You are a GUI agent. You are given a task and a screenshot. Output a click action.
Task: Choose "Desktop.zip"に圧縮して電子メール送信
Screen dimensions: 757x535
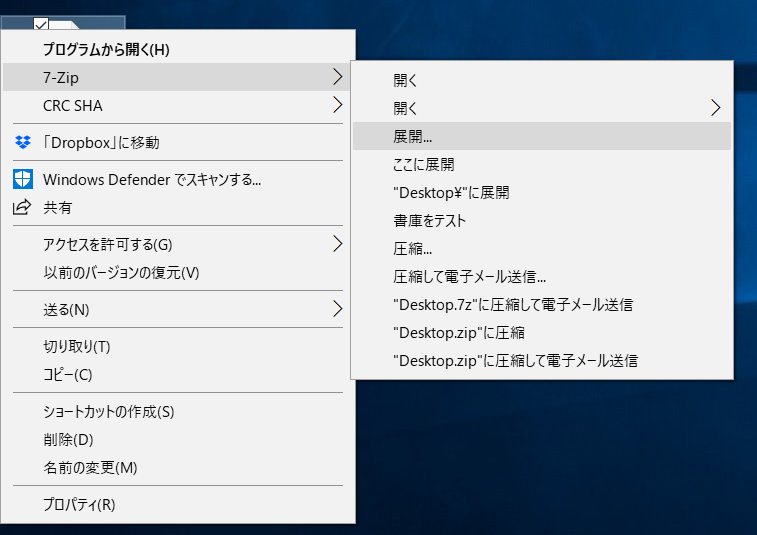coord(542,360)
